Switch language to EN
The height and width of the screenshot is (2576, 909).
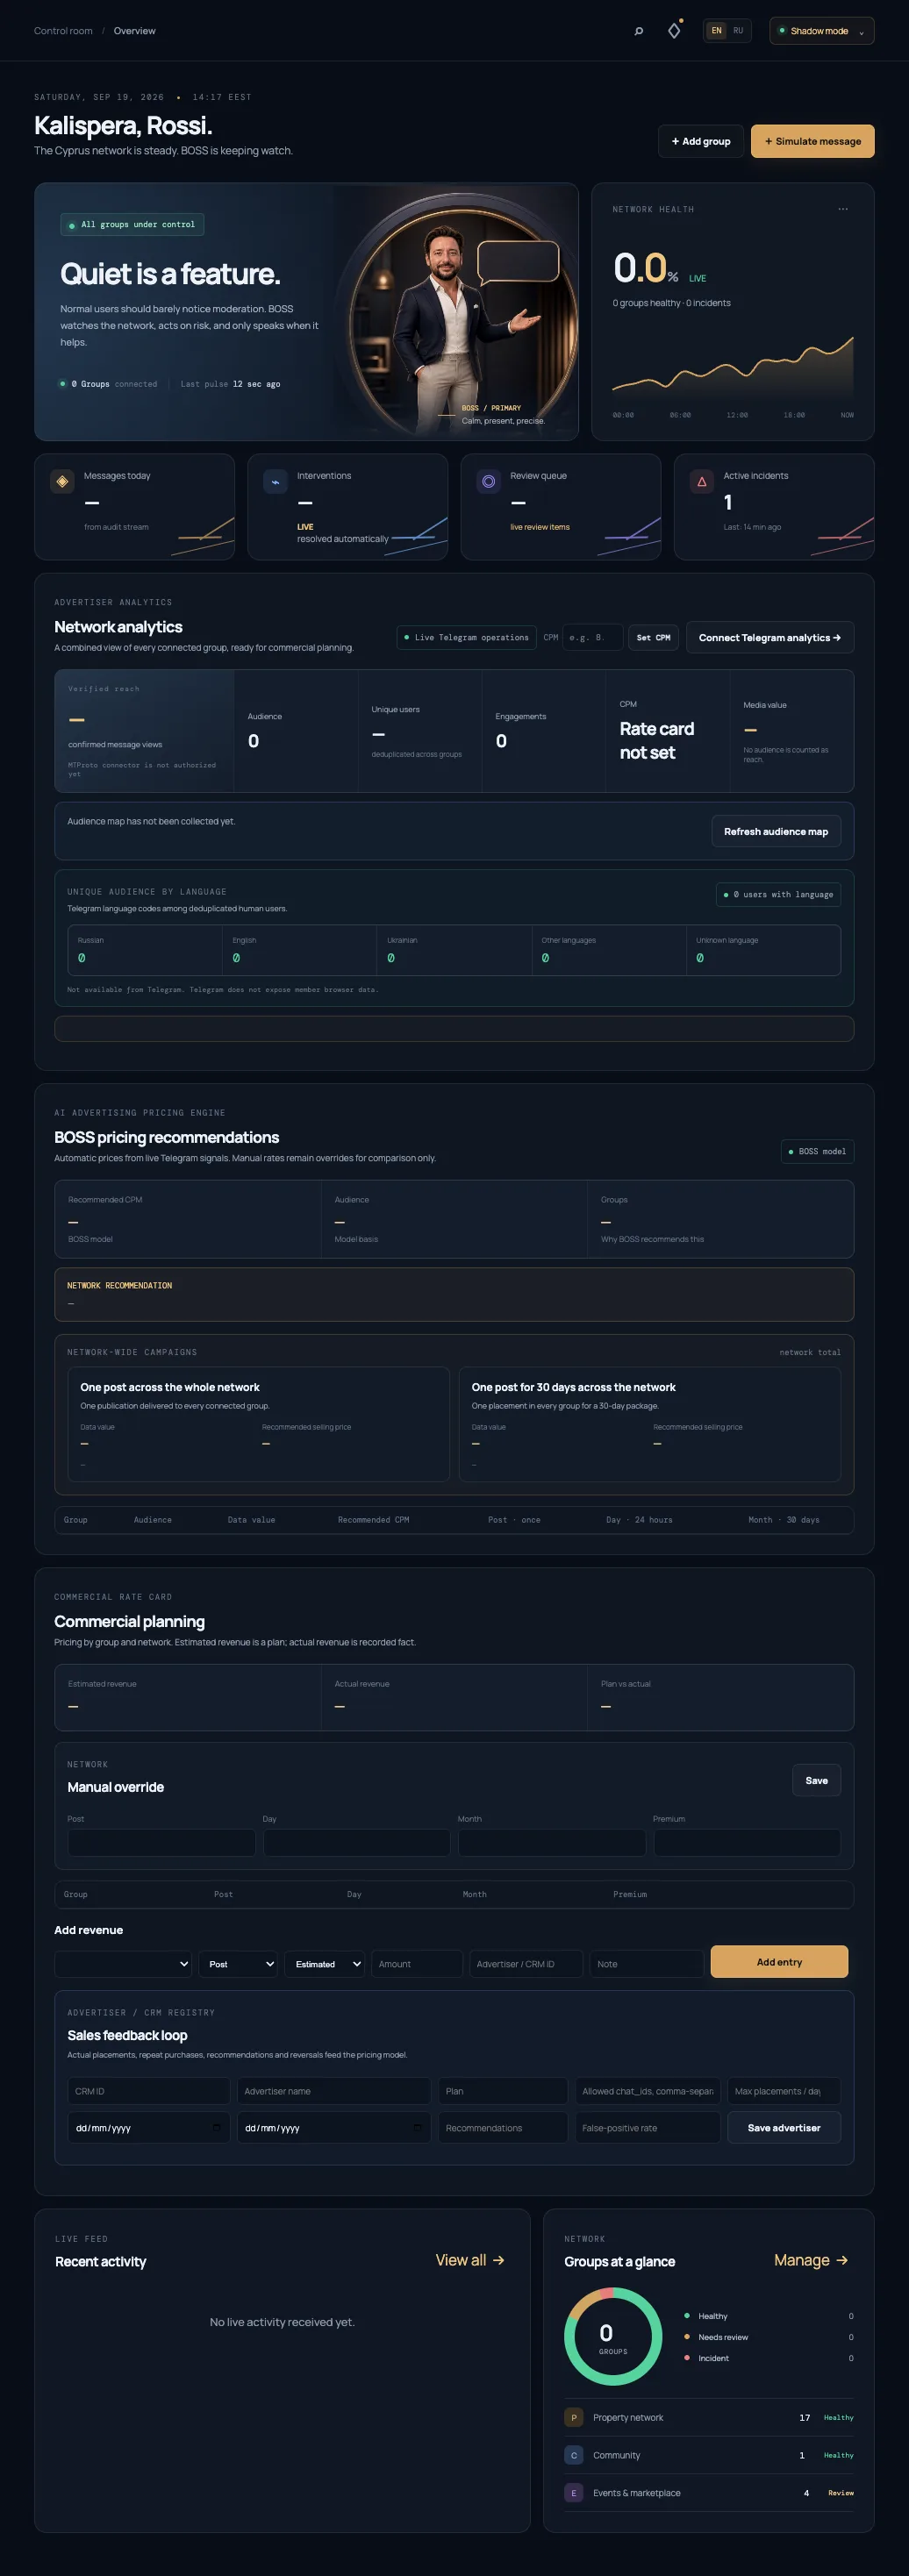716,31
